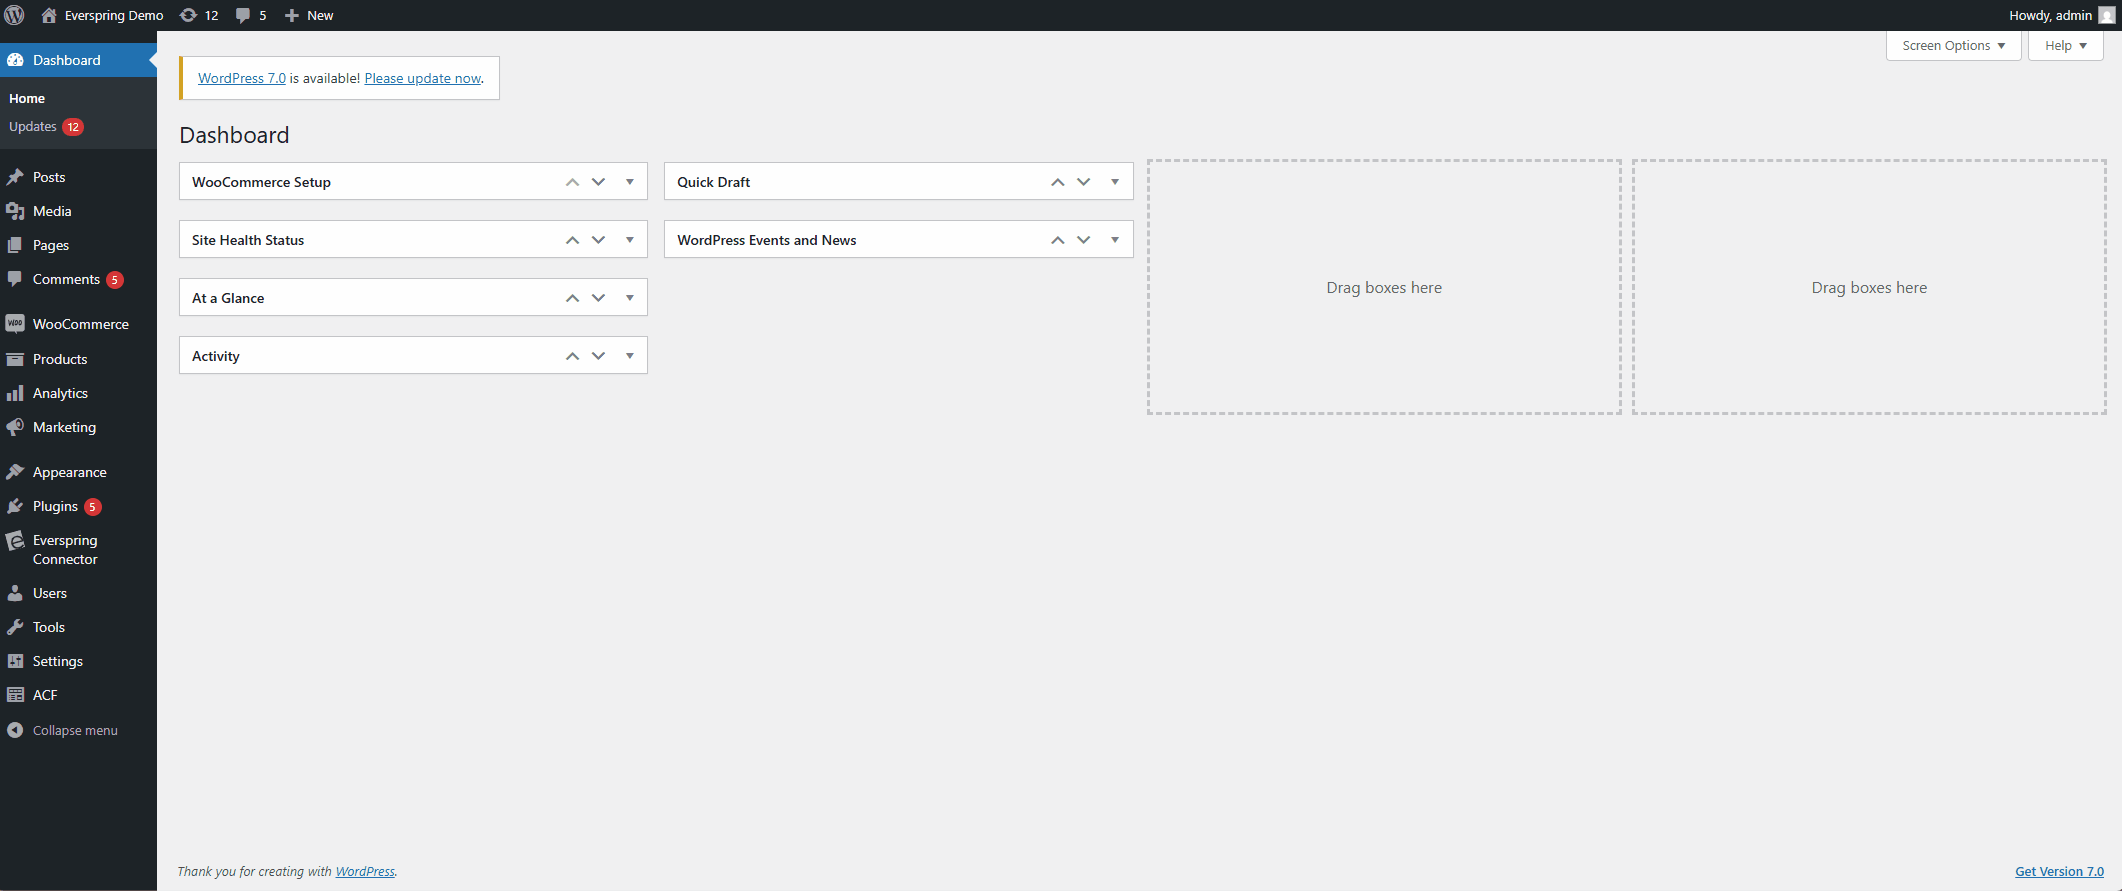Click the Please update now link

pos(423,78)
